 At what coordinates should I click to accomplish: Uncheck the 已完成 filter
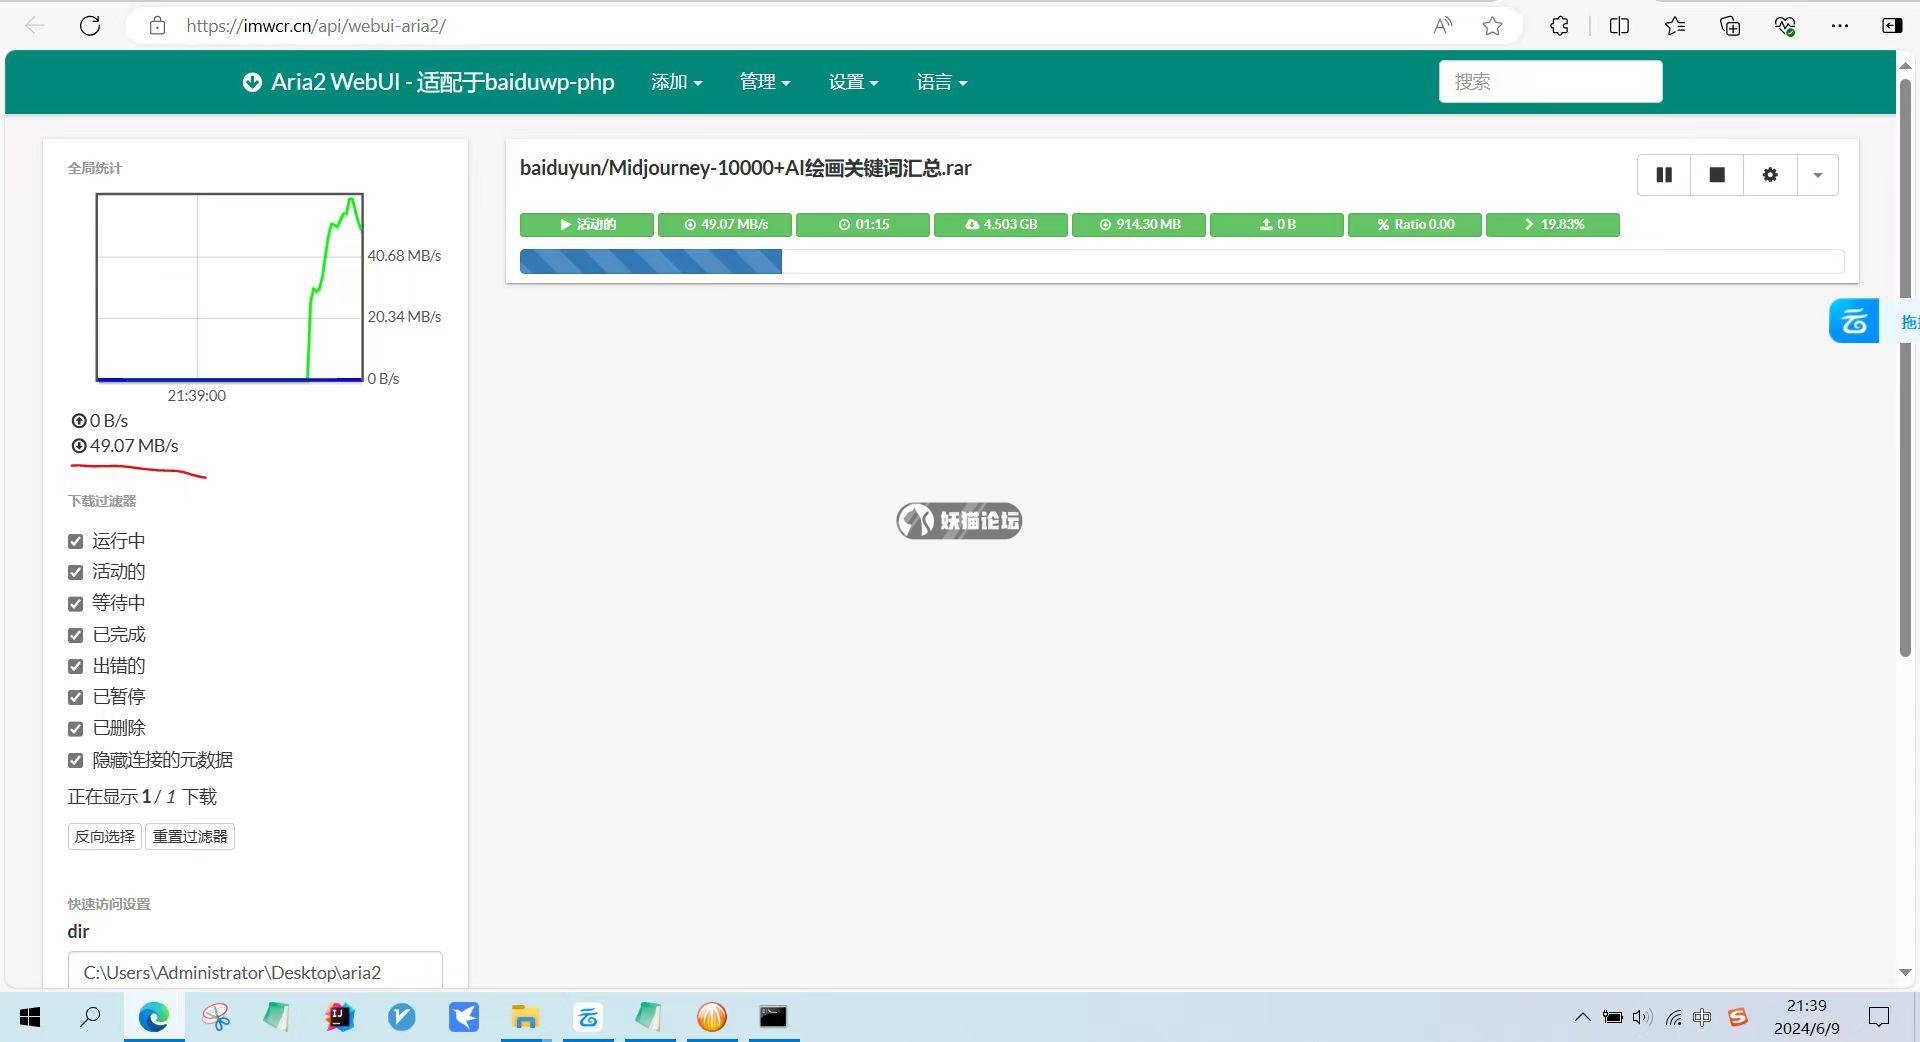tap(75, 635)
